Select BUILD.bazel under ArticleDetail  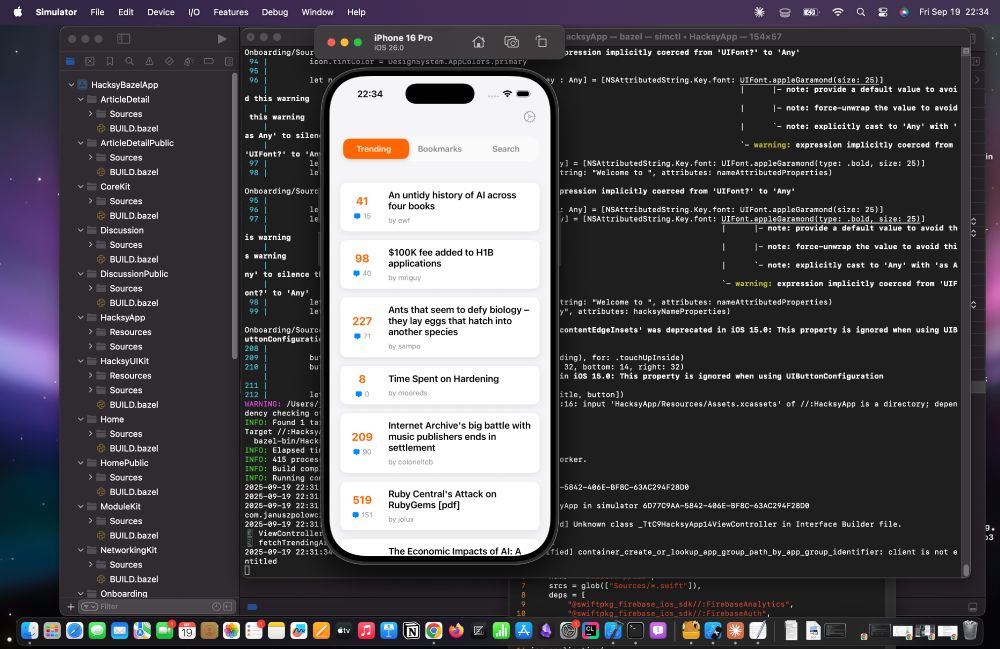133,128
